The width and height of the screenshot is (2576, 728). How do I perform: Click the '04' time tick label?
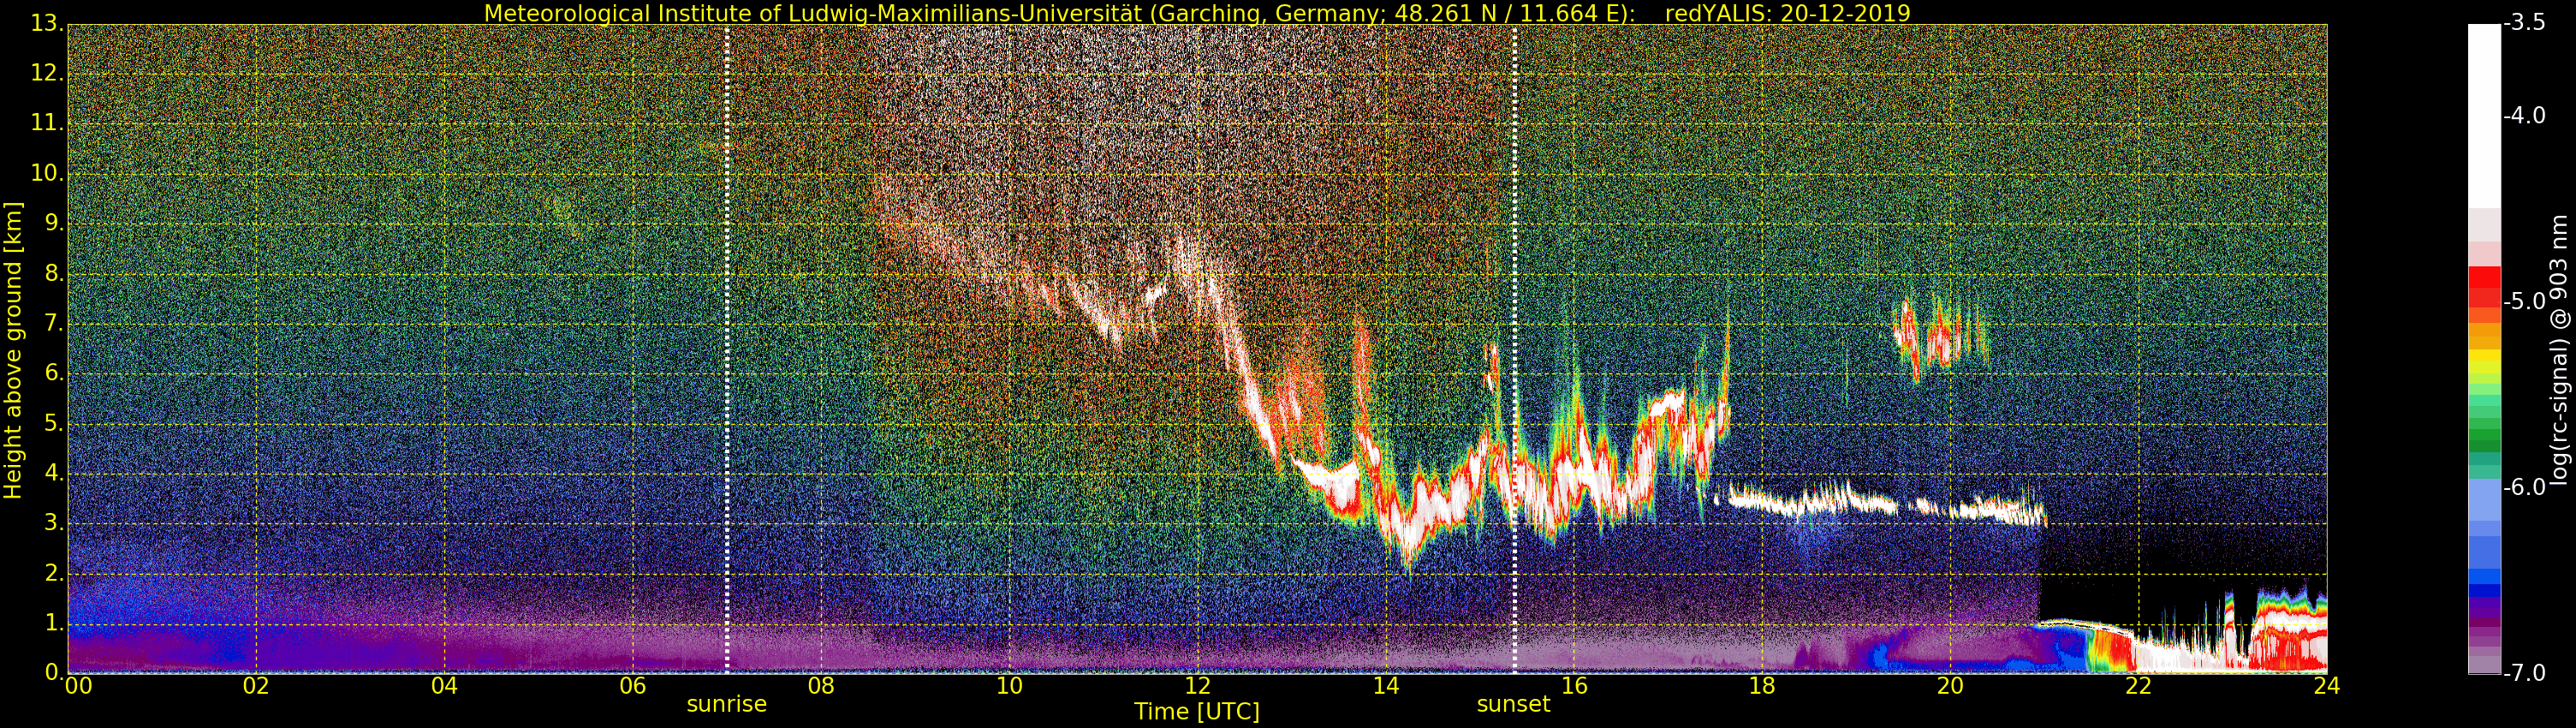[x=444, y=686]
